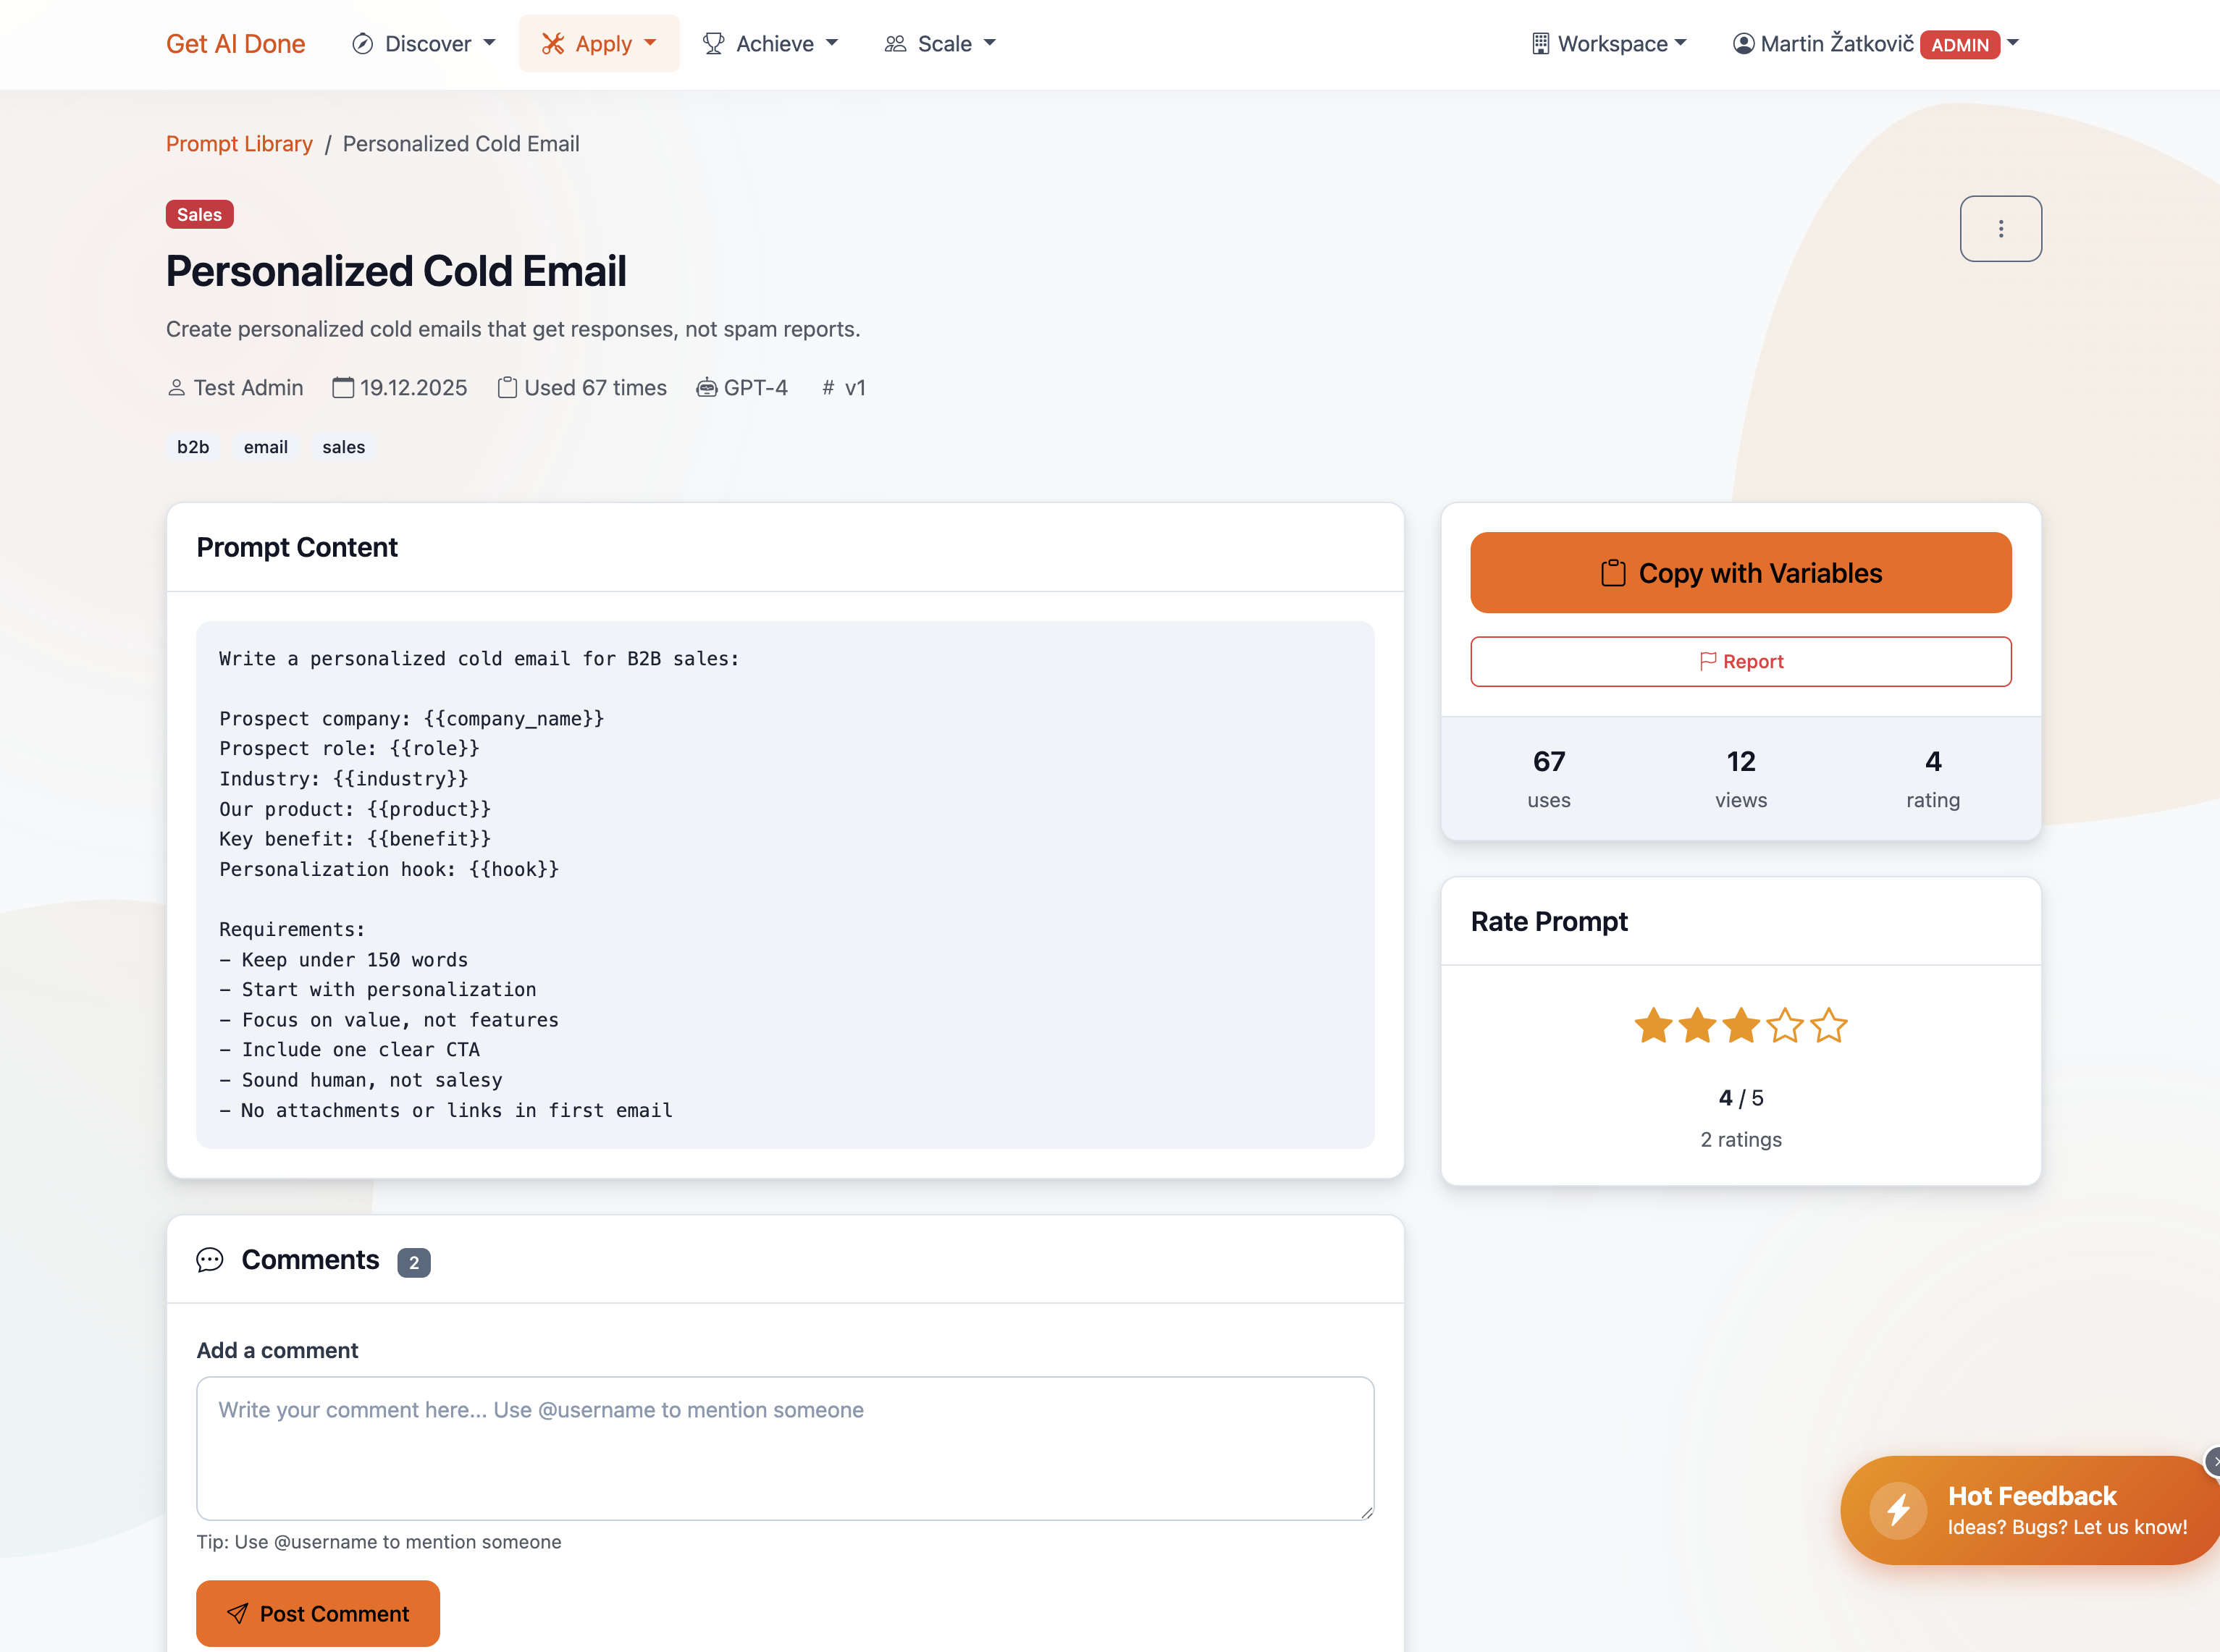Focus the comment text area
The image size is (2220, 1652).
click(x=785, y=1448)
